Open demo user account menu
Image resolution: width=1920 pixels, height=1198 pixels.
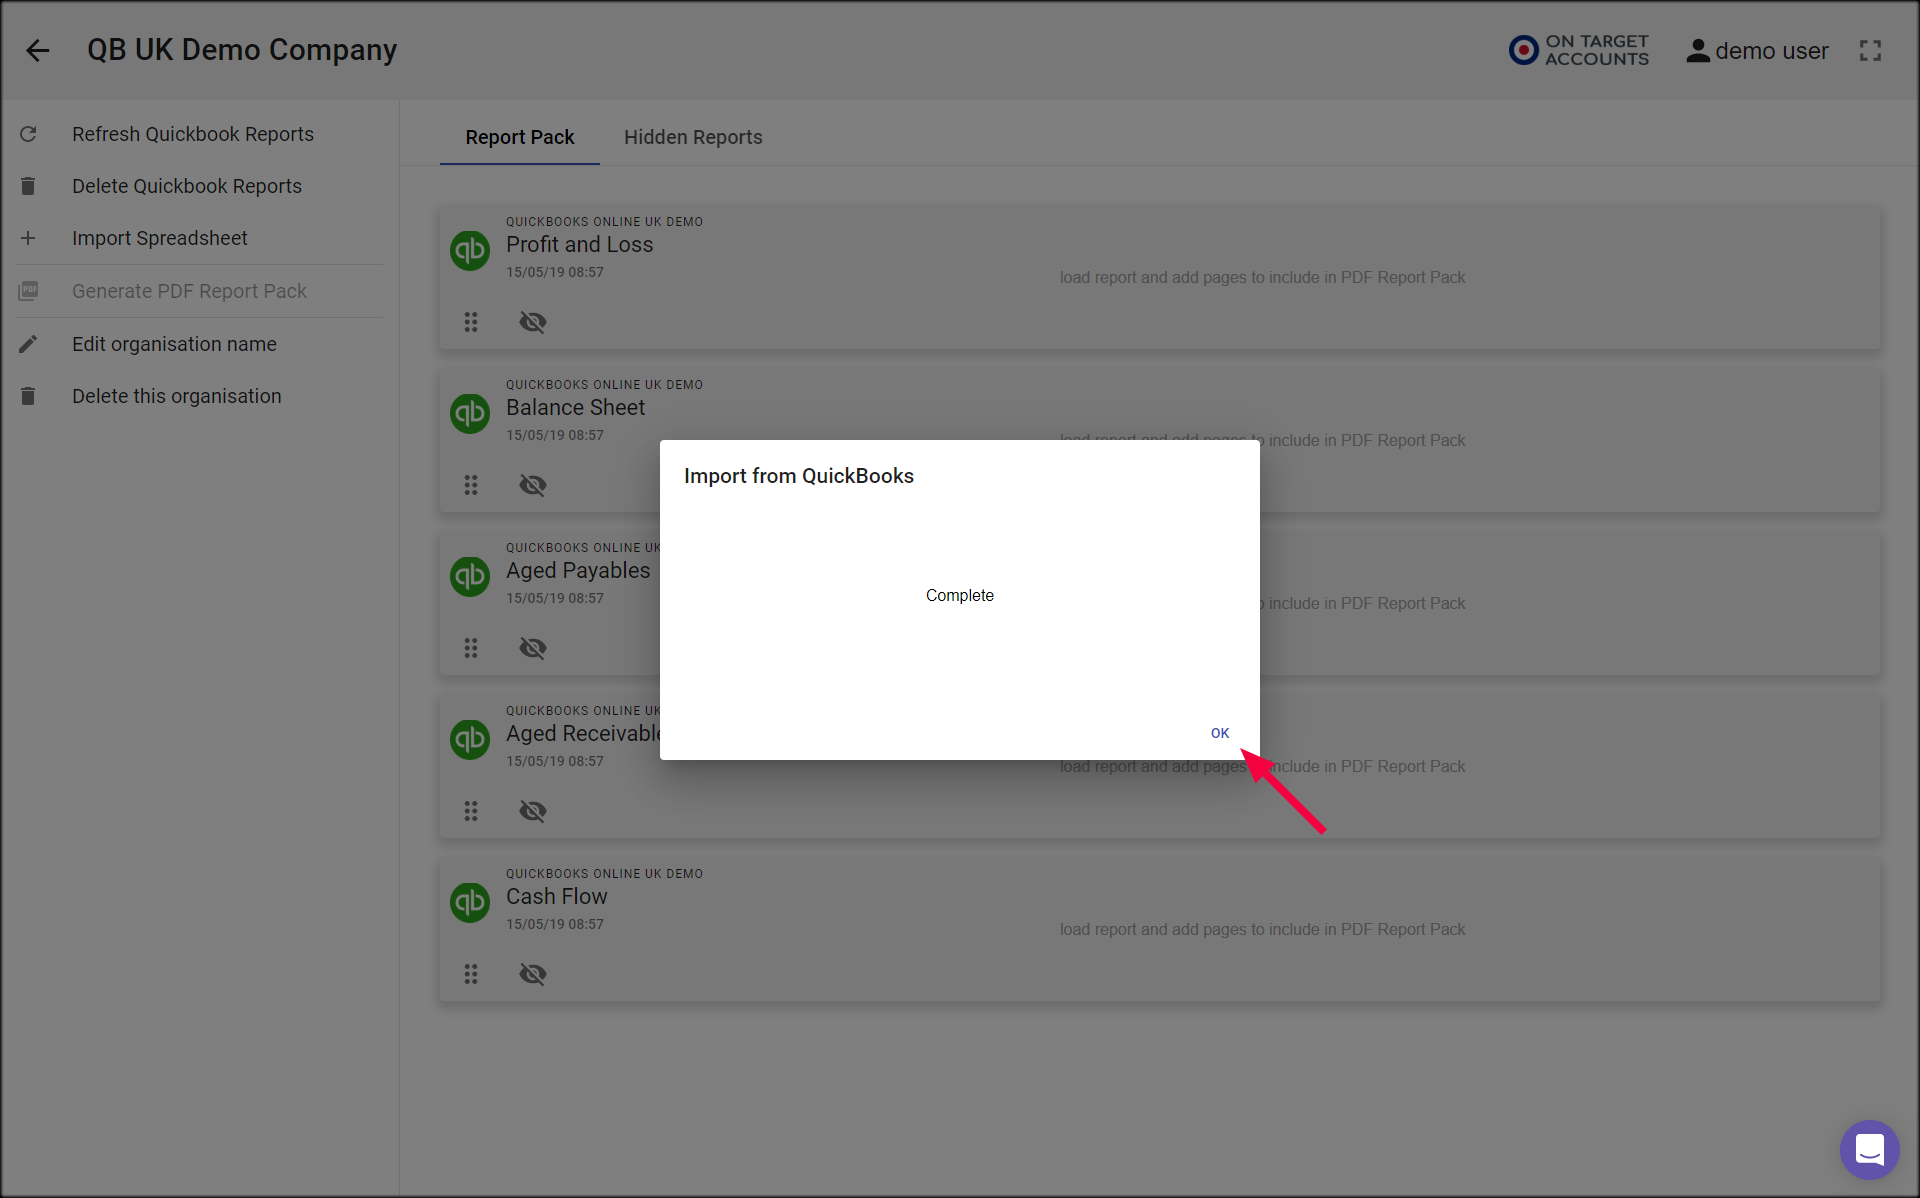click(x=1757, y=51)
